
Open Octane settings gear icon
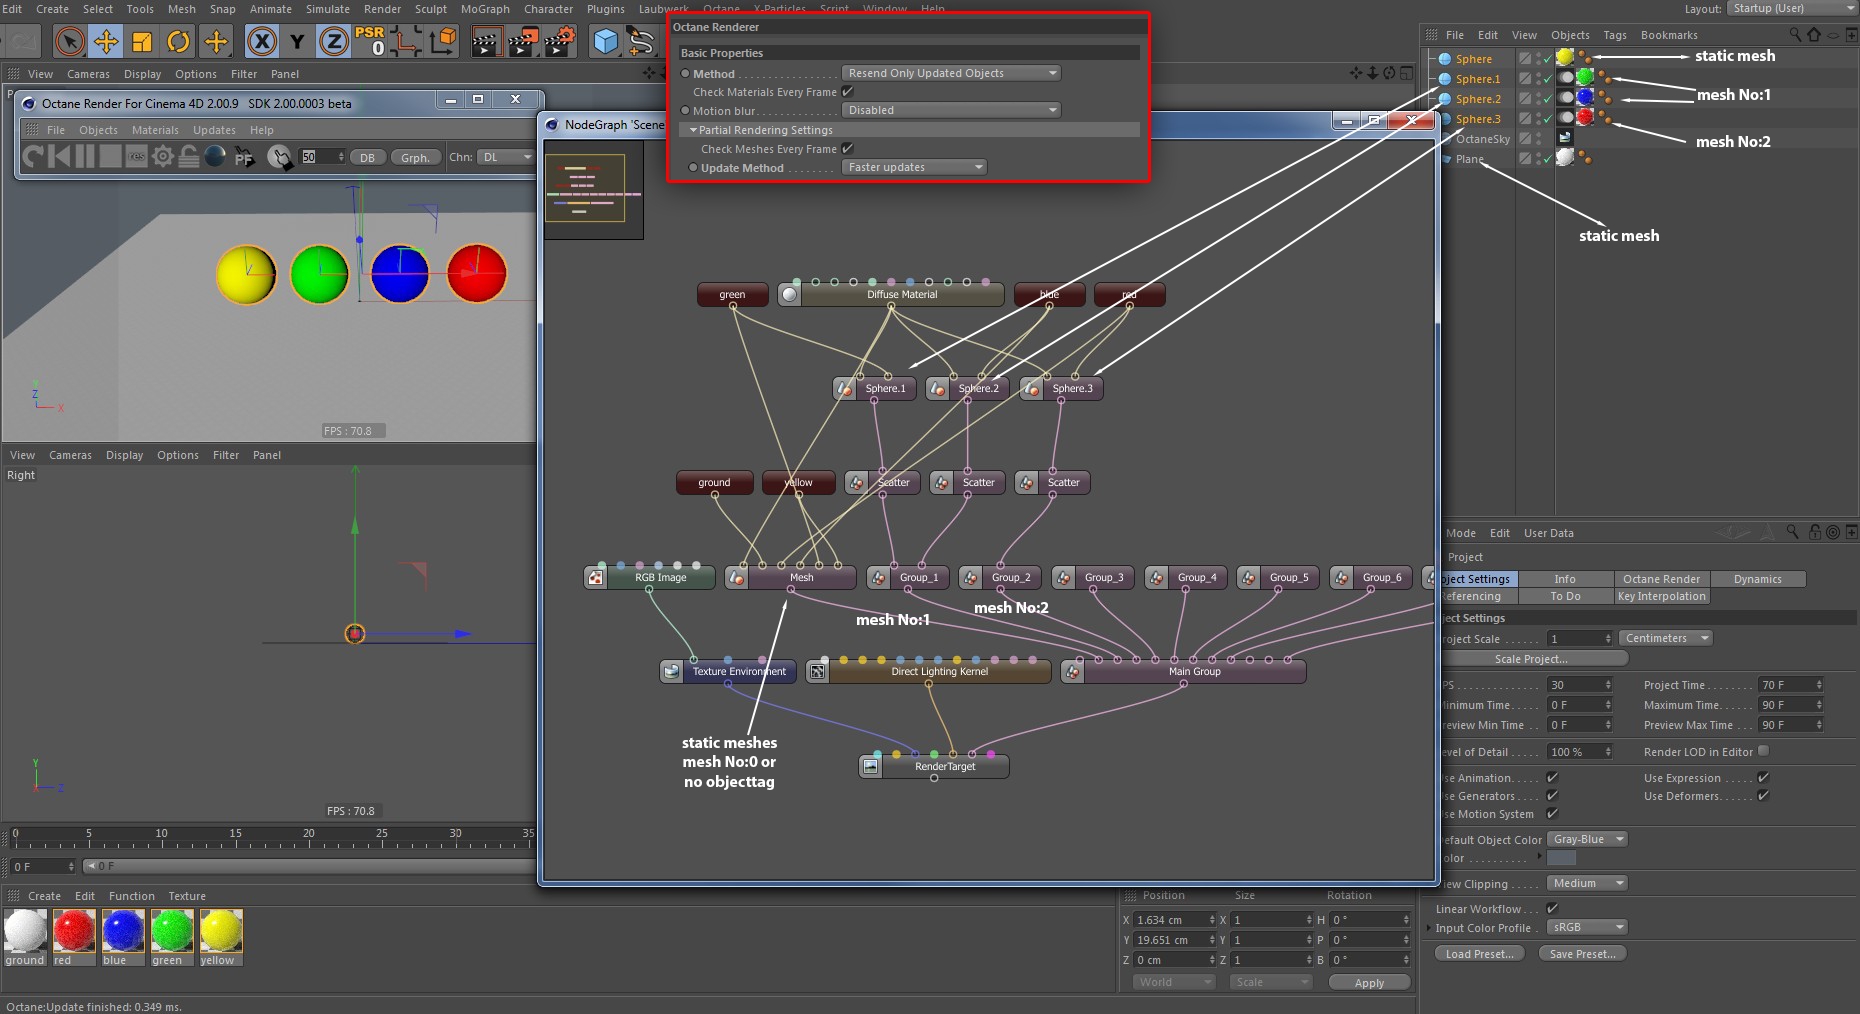(x=162, y=156)
